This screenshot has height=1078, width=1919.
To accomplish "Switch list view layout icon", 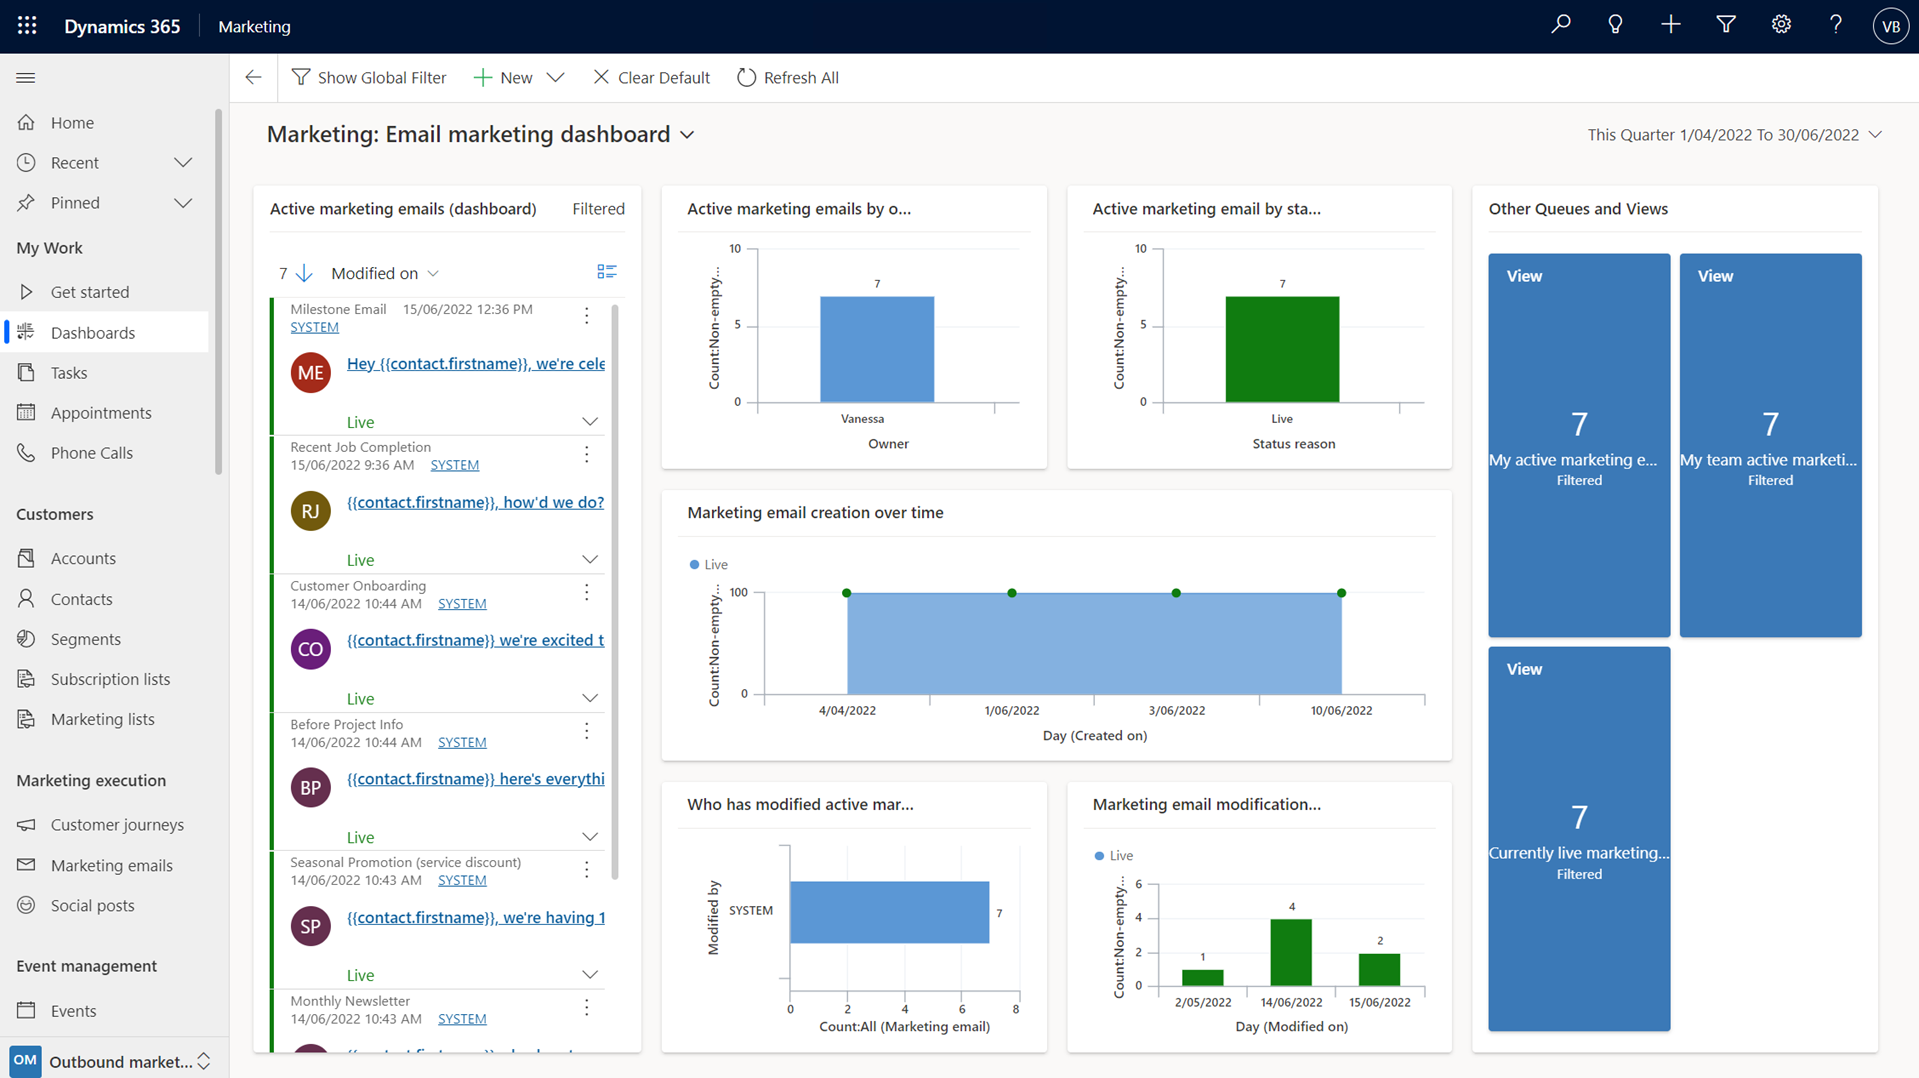I will coord(606,272).
